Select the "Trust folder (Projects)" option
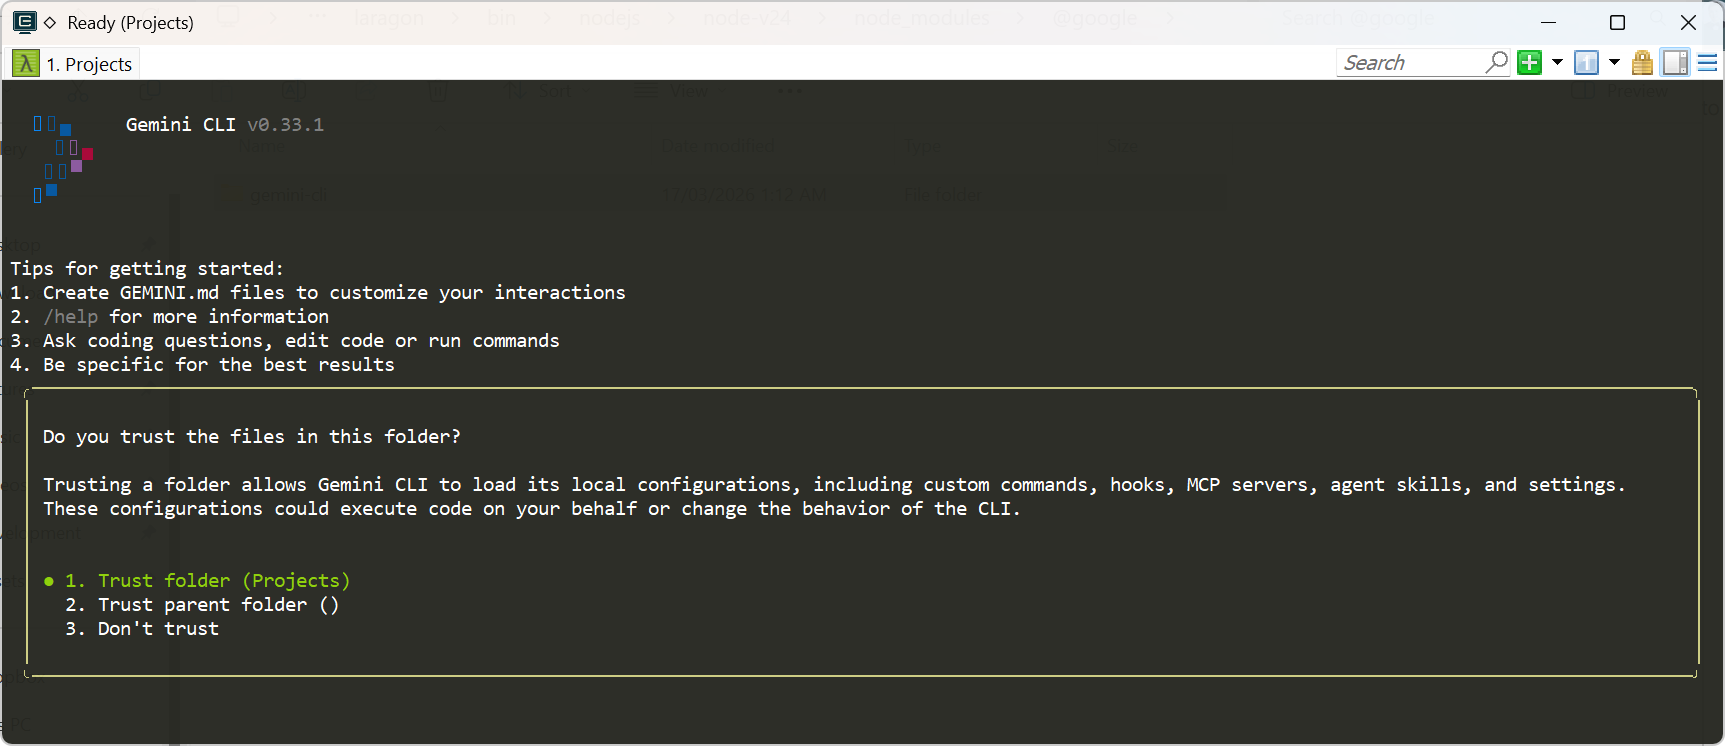This screenshot has height=746, width=1725. [x=223, y=581]
